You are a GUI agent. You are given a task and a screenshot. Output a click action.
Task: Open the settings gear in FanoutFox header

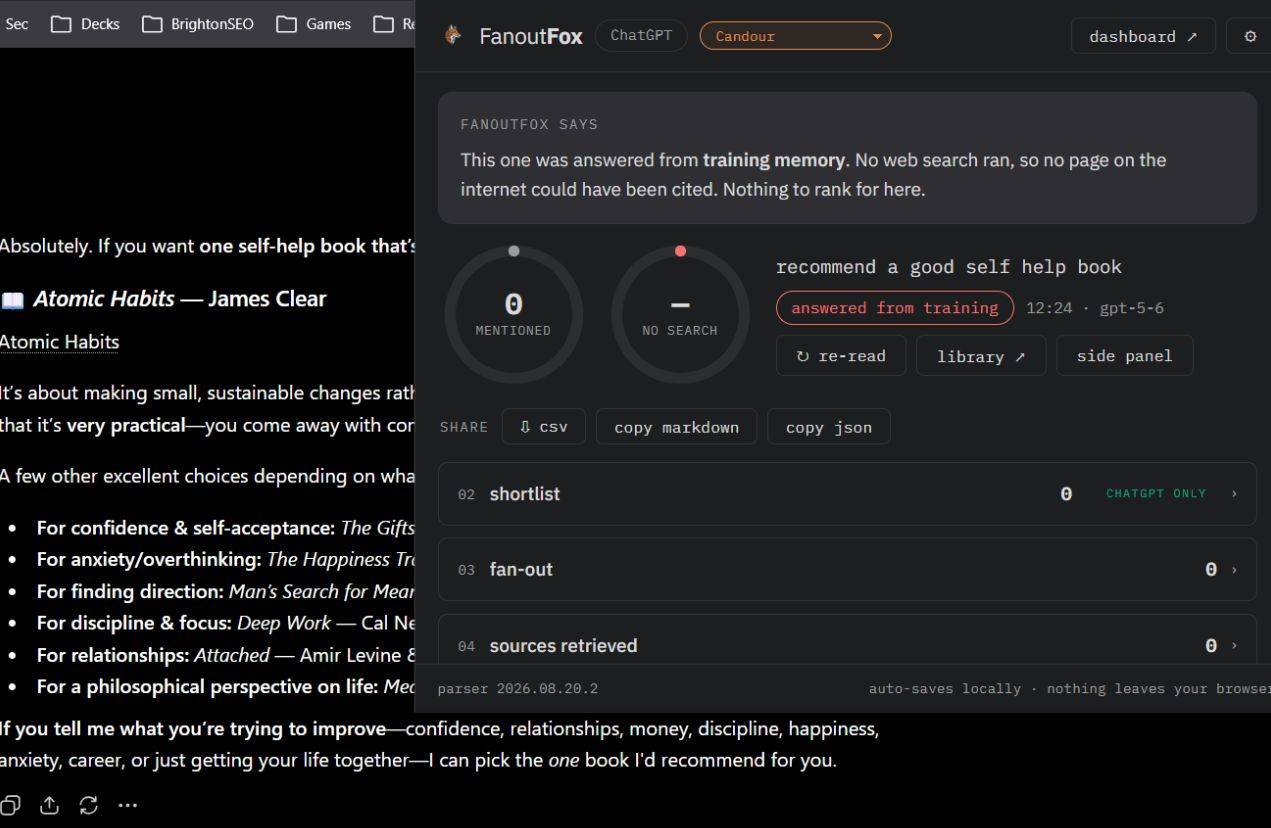click(1250, 36)
